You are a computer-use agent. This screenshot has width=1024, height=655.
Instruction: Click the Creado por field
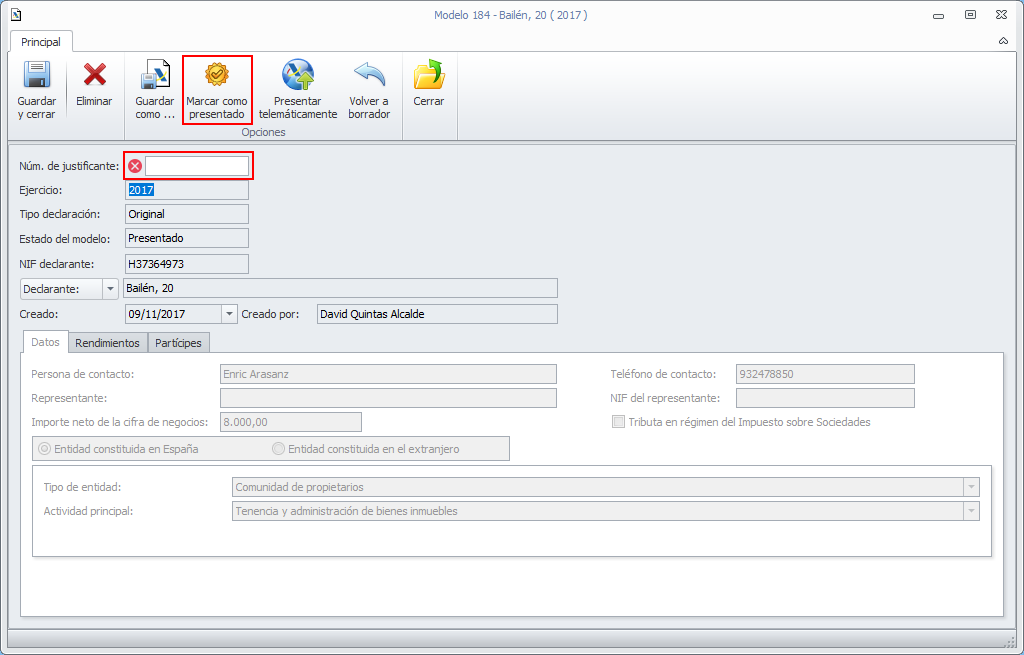438,314
